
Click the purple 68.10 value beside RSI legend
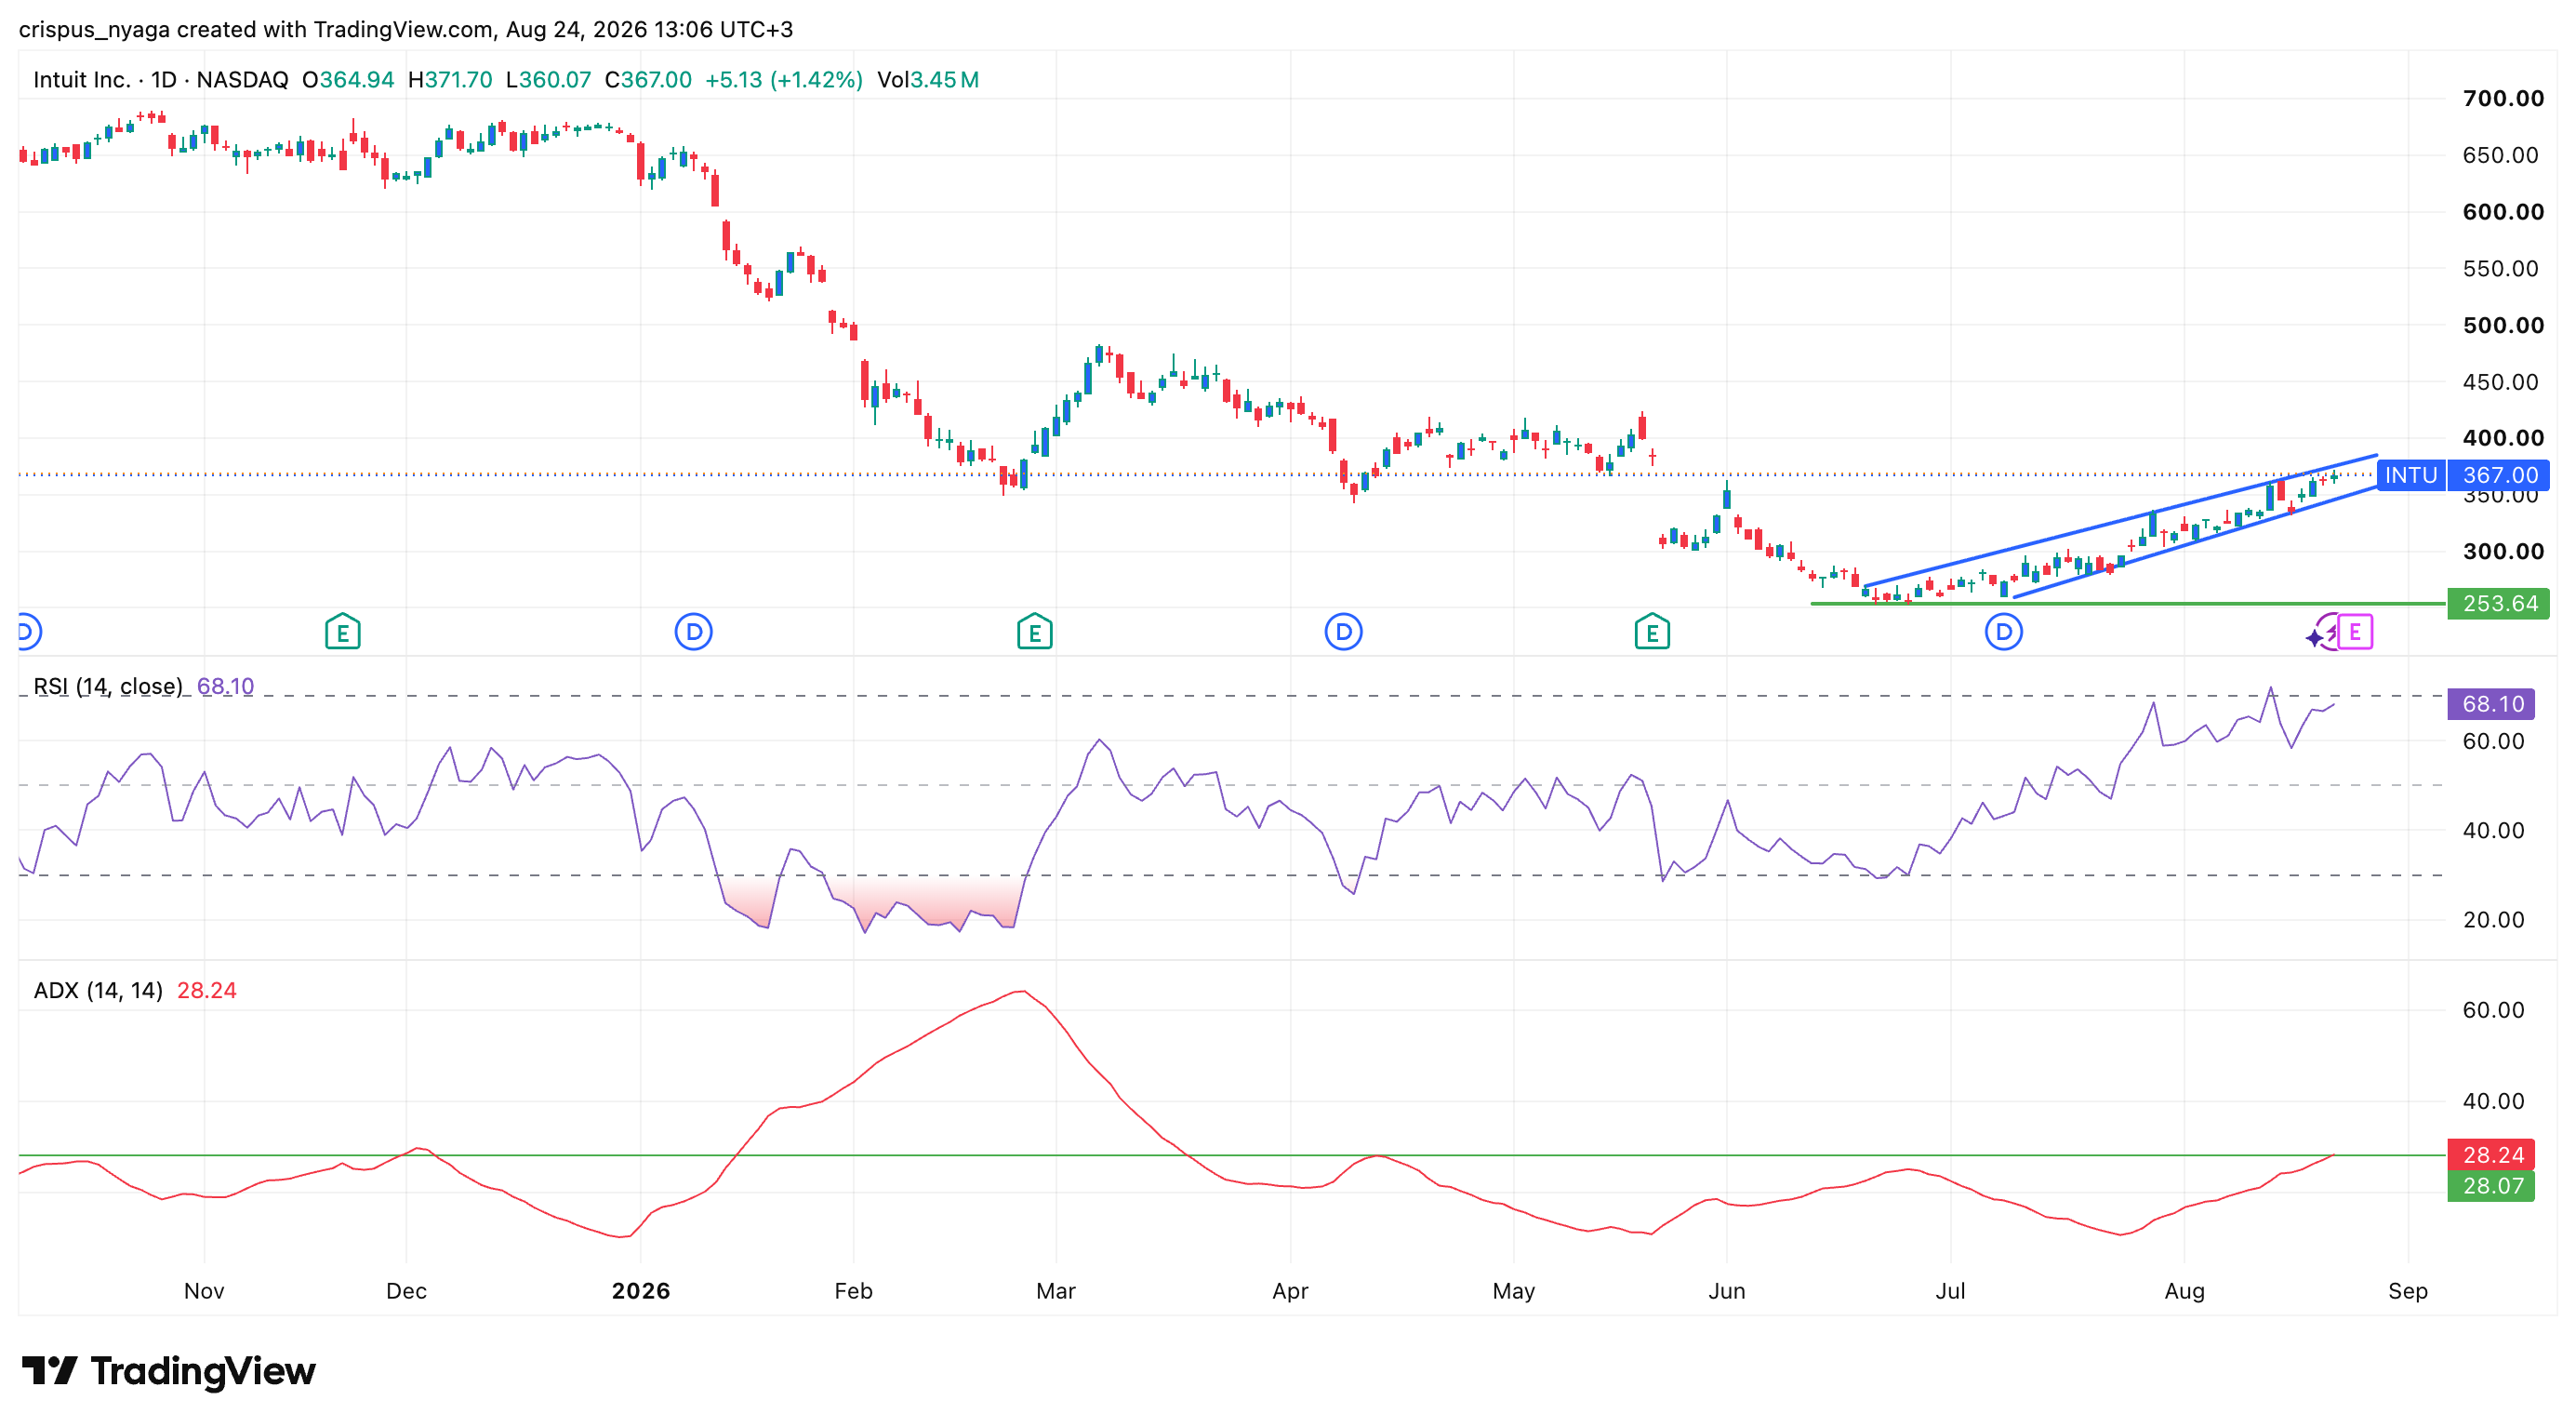click(x=225, y=686)
